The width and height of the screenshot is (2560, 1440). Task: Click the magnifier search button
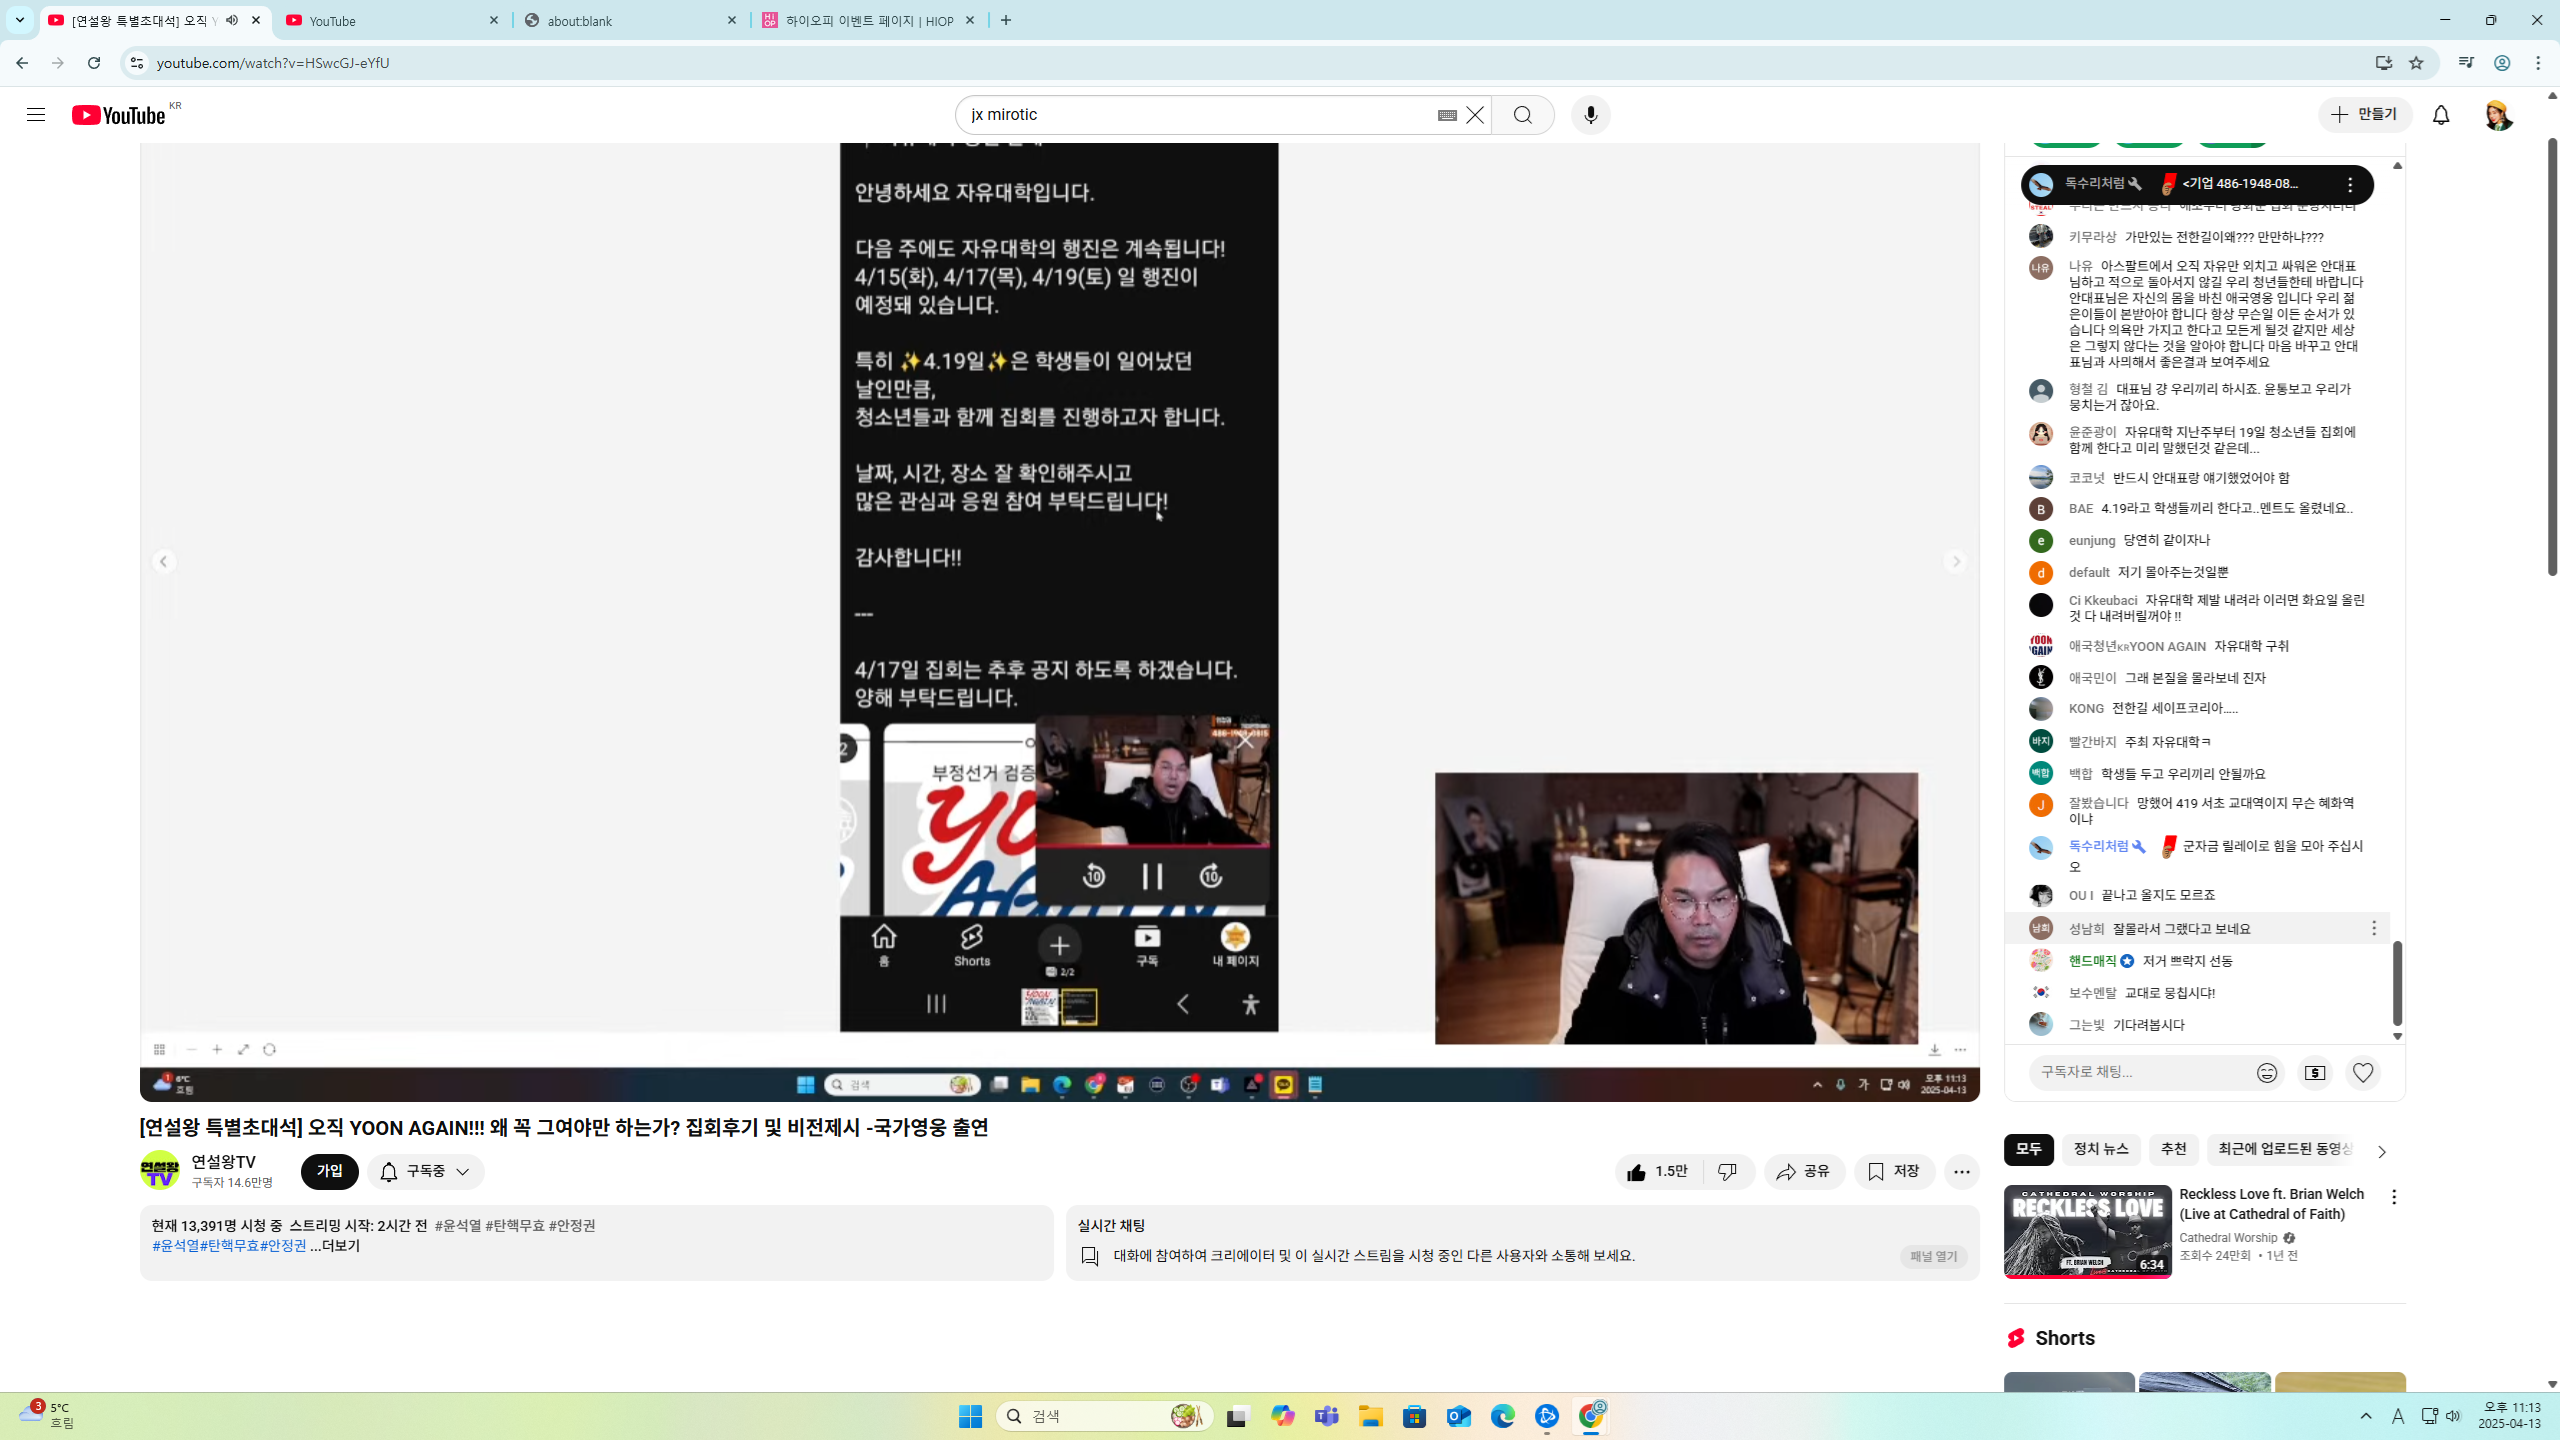click(1523, 115)
